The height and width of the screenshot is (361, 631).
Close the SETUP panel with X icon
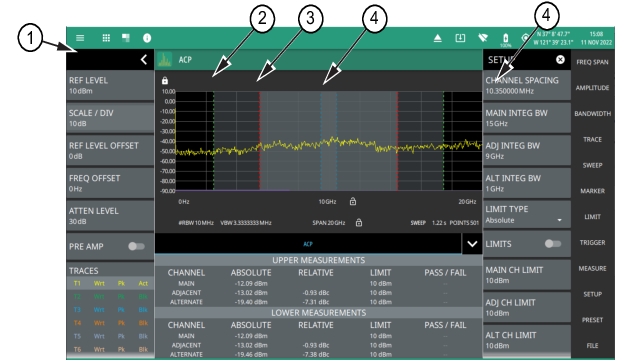coord(560,60)
